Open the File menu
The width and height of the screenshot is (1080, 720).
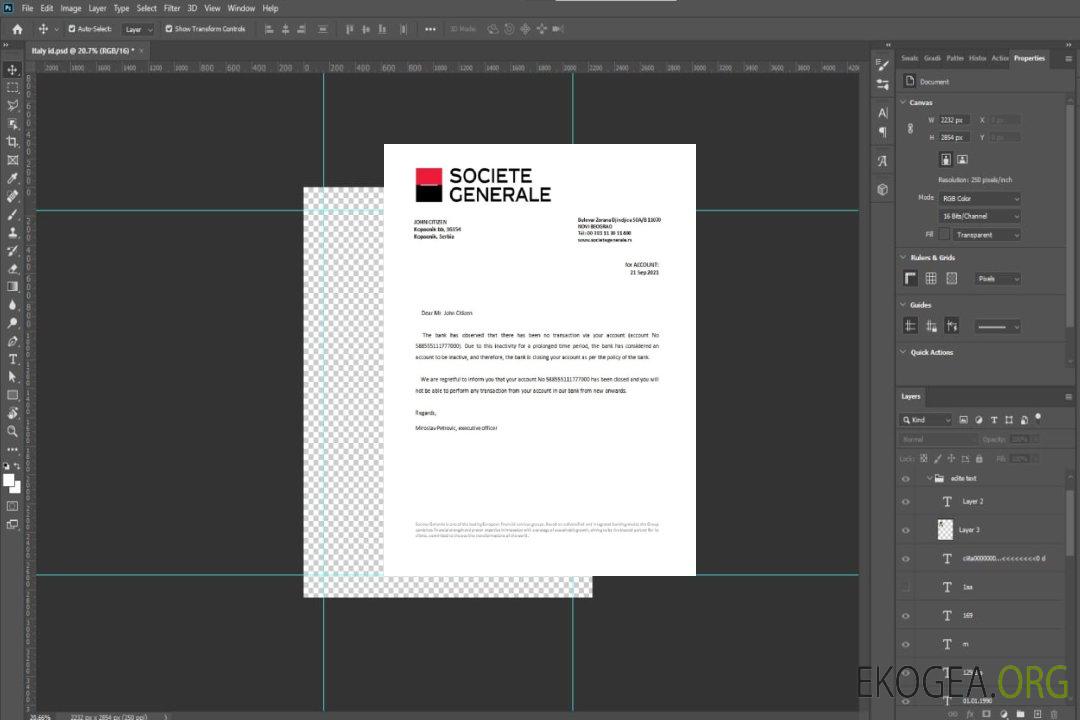(27, 8)
